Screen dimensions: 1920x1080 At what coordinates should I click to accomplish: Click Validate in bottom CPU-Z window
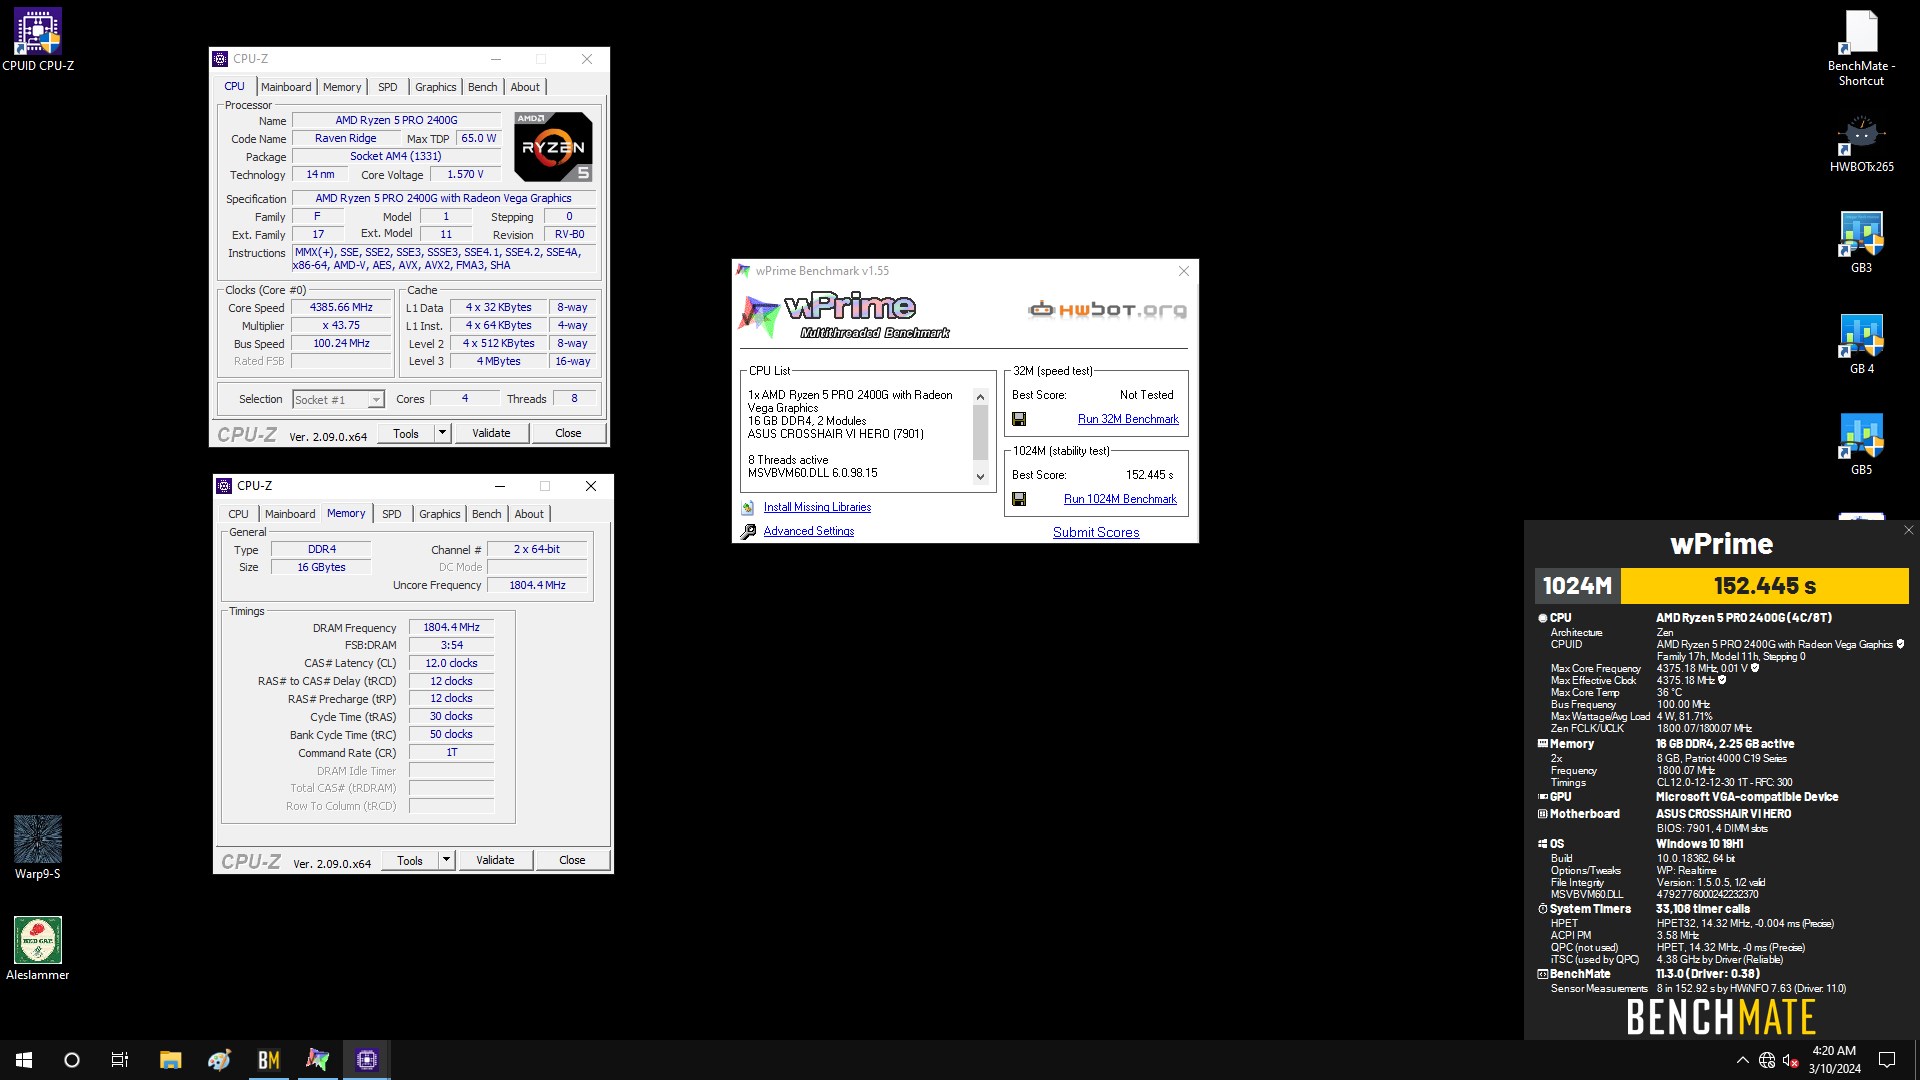(495, 860)
